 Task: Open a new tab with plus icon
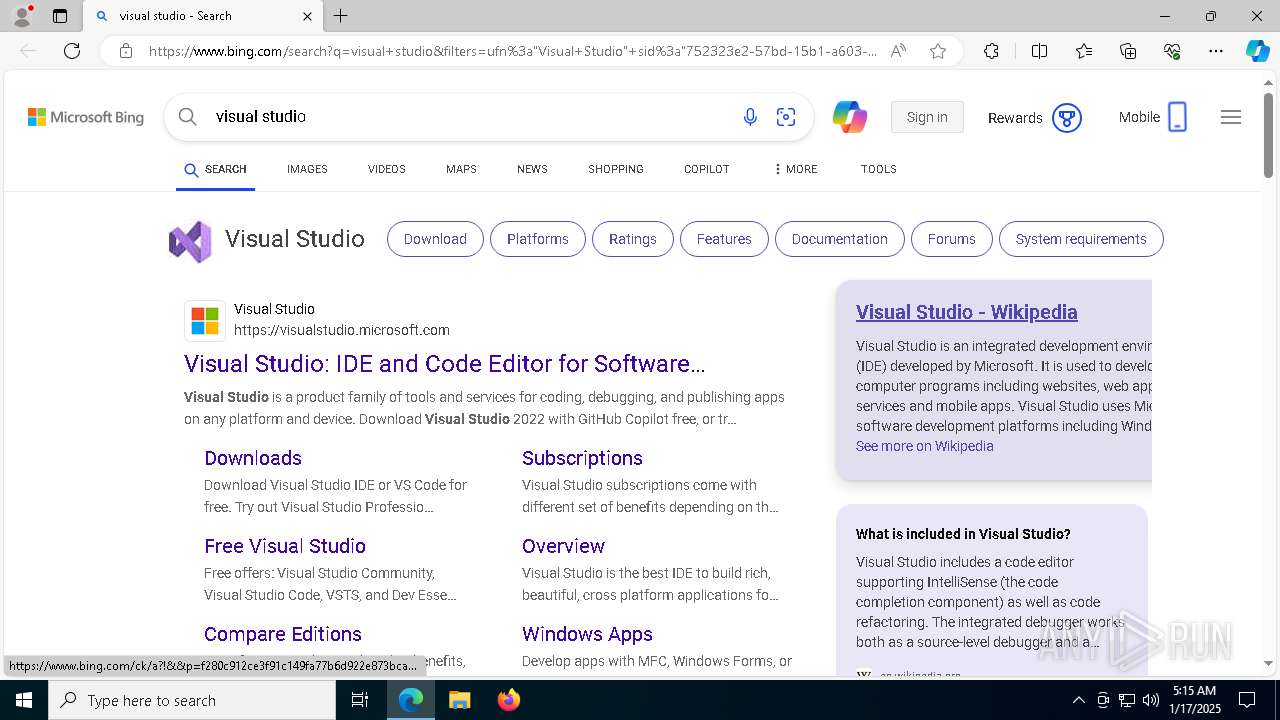[x=341, y=16]
